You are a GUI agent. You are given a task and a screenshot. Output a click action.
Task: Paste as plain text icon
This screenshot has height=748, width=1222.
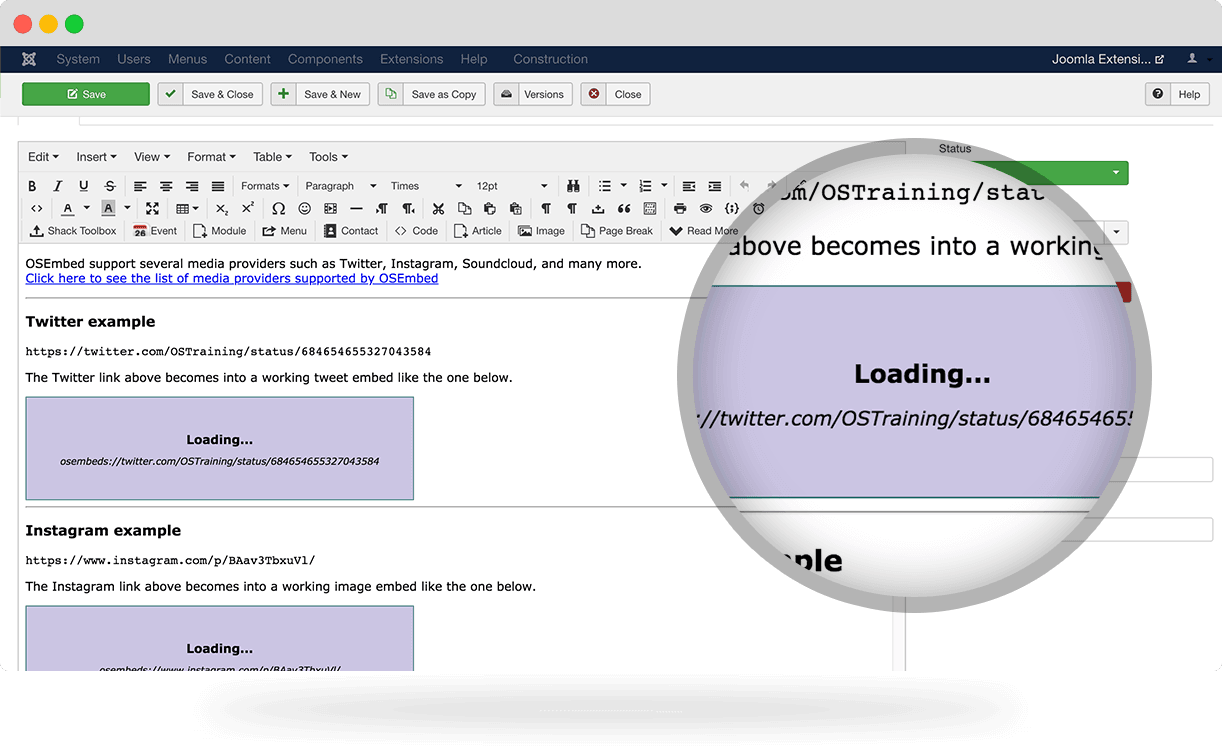point(516,208)
